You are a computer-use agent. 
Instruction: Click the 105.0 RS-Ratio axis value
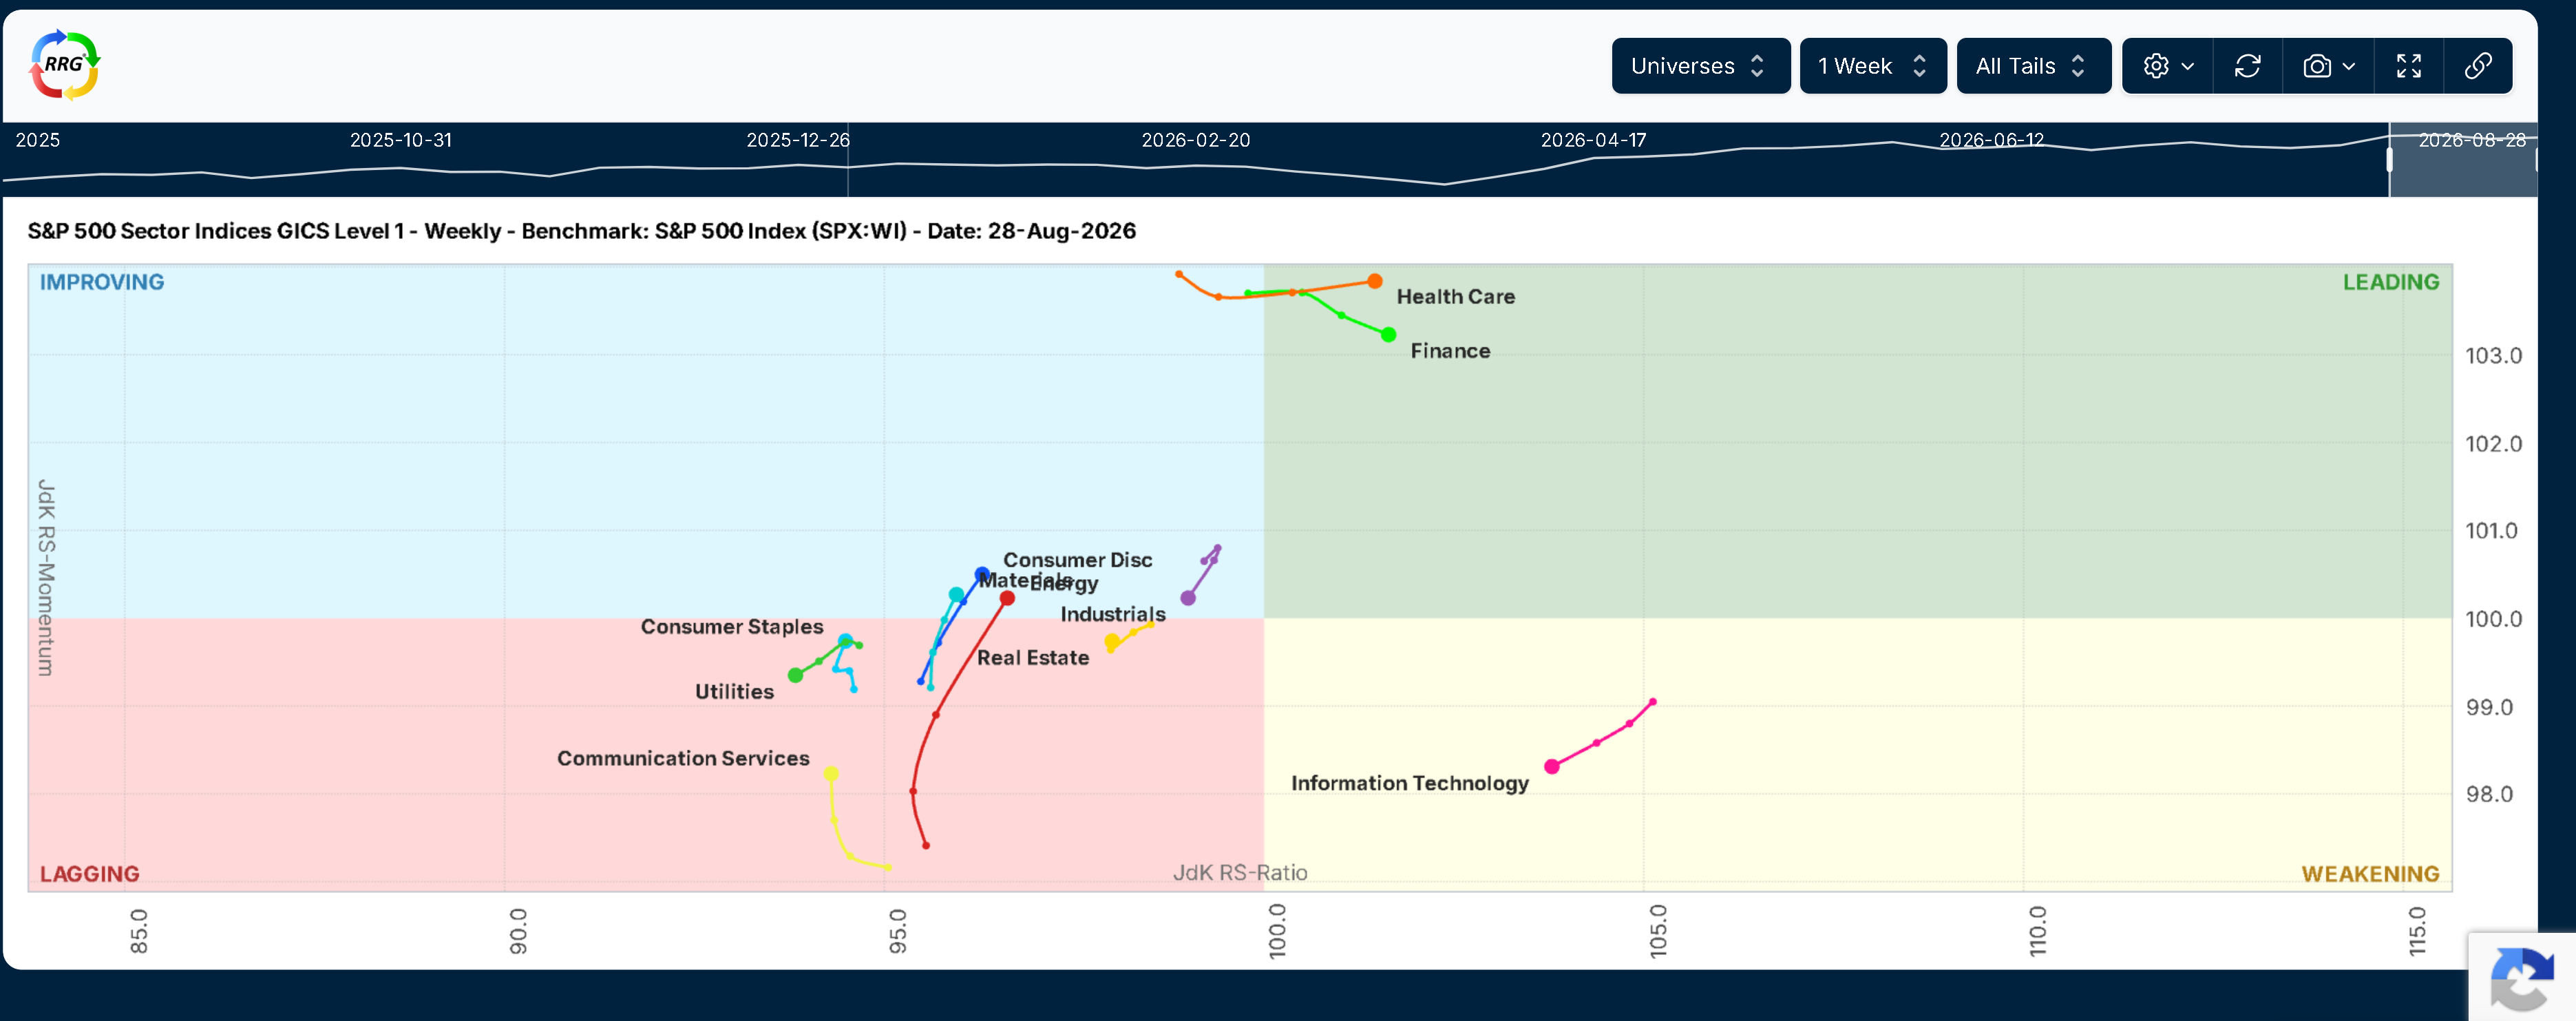click(x=1658, y=931)
